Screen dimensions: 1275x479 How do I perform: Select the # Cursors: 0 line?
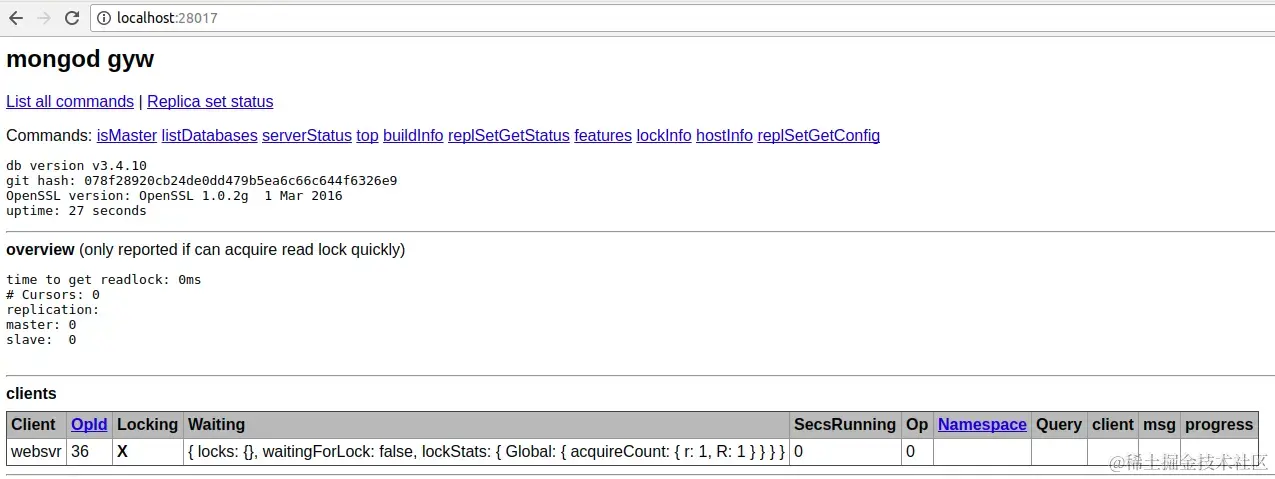click(x=53, y=295)
